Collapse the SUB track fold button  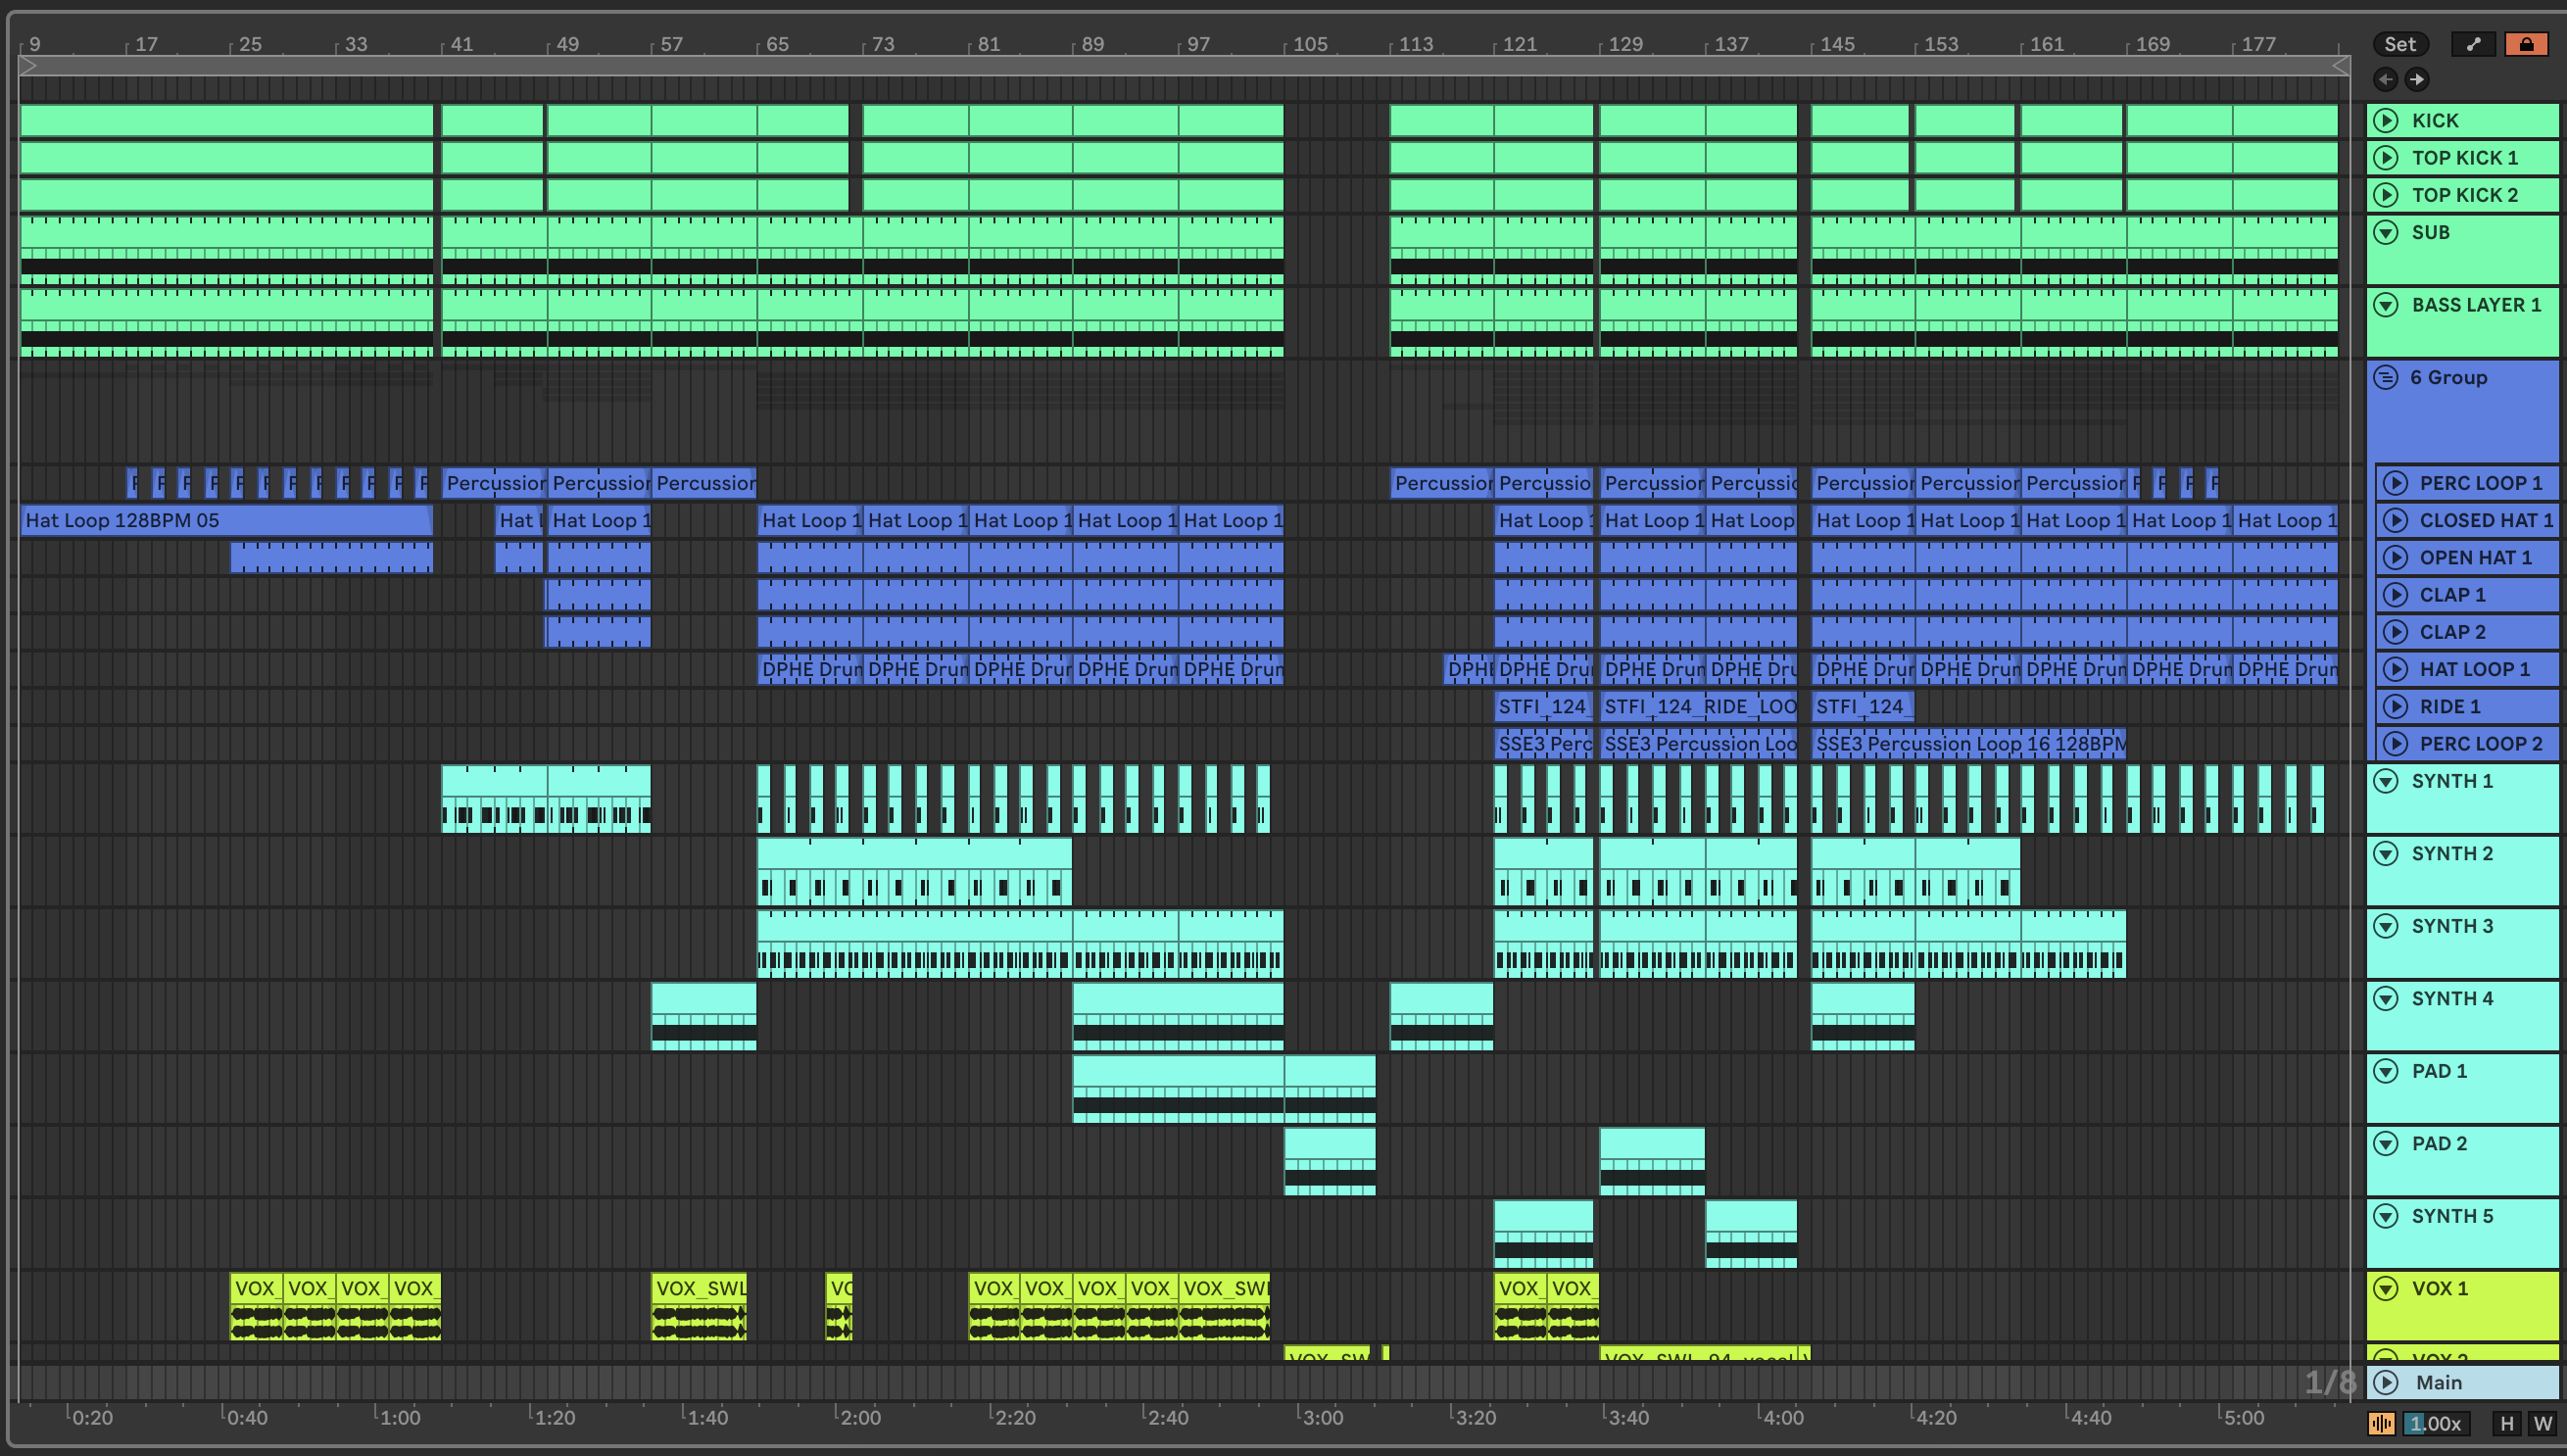[x=2386, y=232]
